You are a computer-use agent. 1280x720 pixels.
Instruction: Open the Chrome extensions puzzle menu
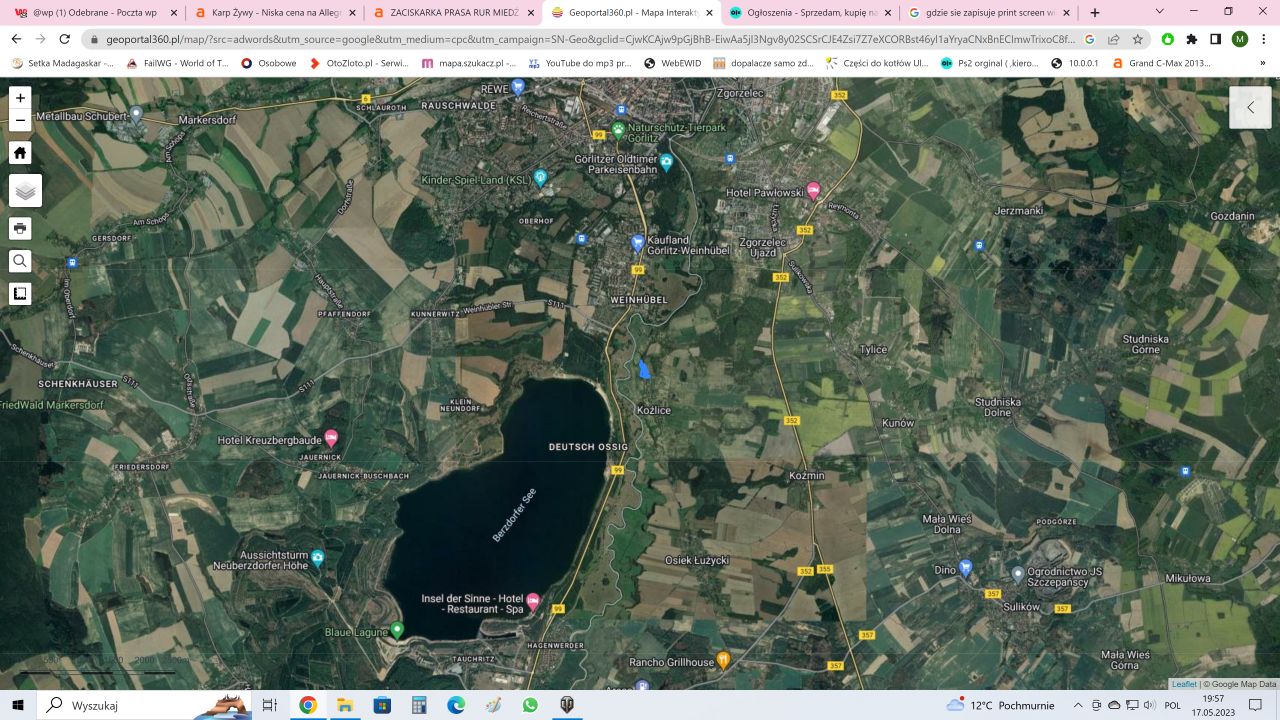1192,39
